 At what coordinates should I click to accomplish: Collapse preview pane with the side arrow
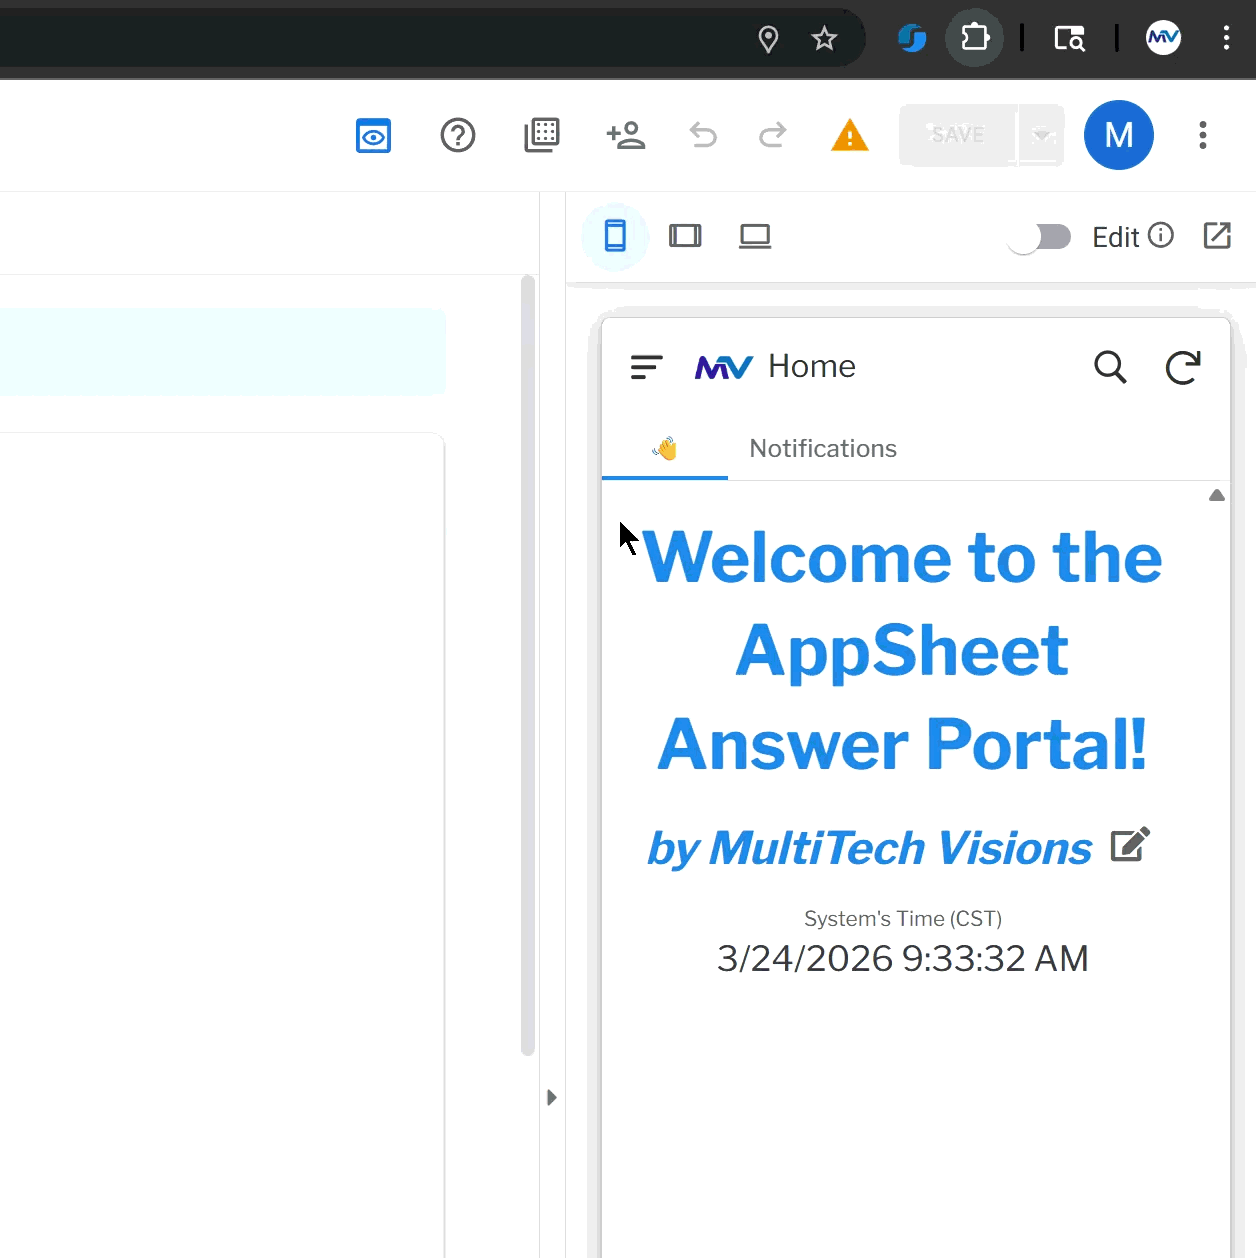(x=551, y=1097)
